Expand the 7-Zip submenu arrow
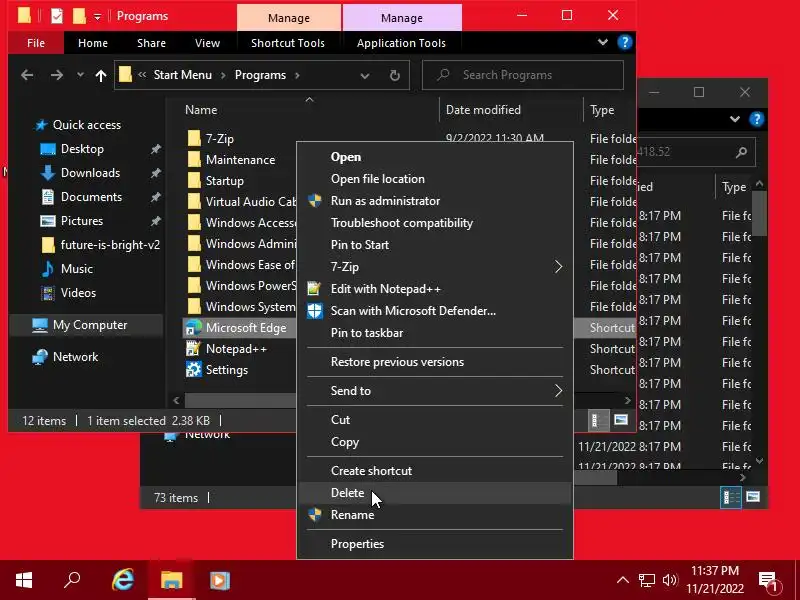The width and height of the screenshot is (800, 600). pos(558,266)
